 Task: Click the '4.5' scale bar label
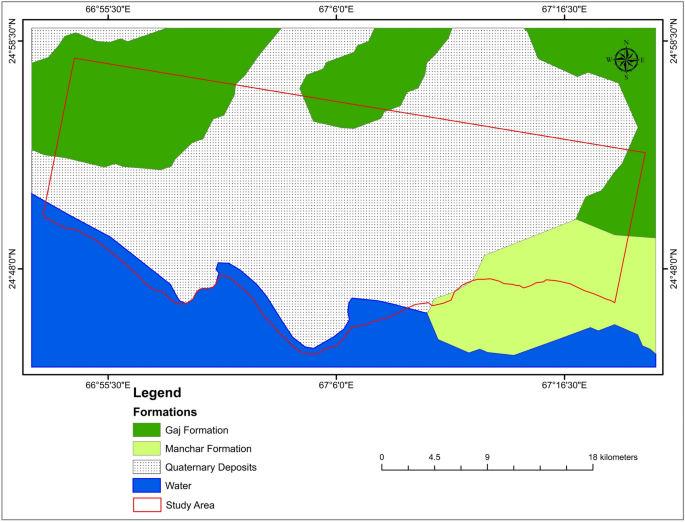click(x=434, y=457)
